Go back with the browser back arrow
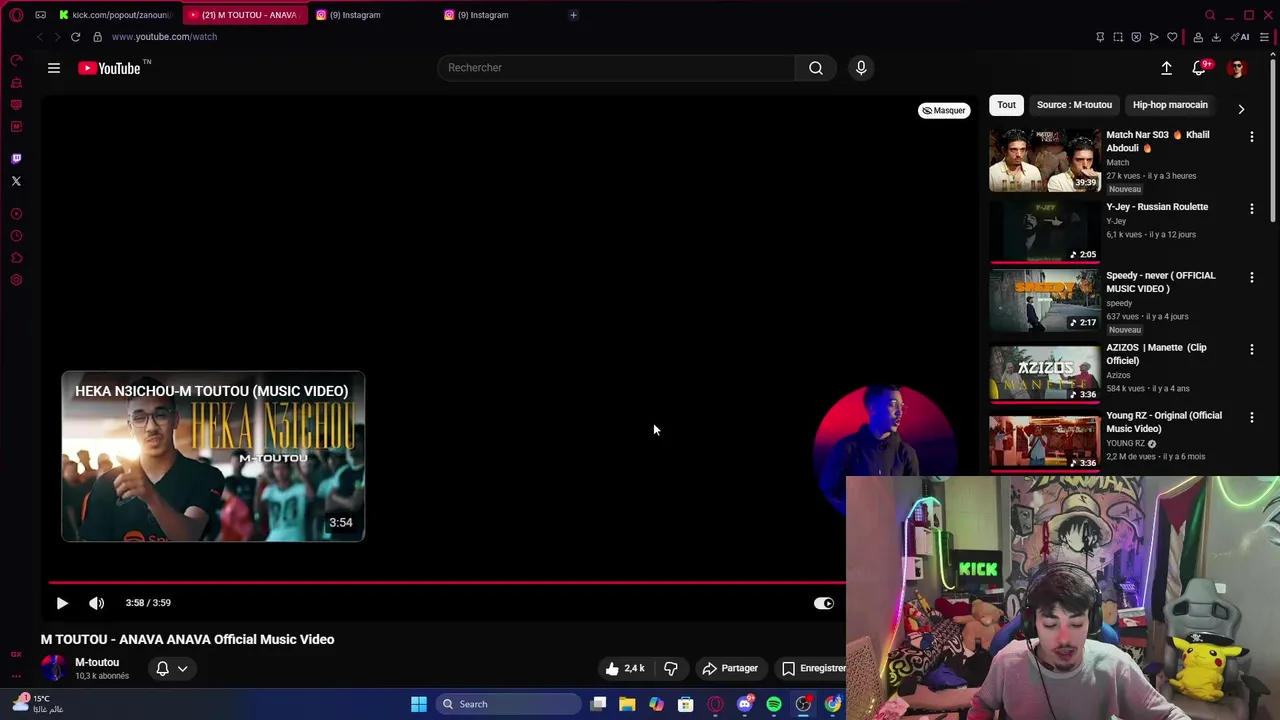The height and width of the screenshot is (720, 1280). pos(39,37)
